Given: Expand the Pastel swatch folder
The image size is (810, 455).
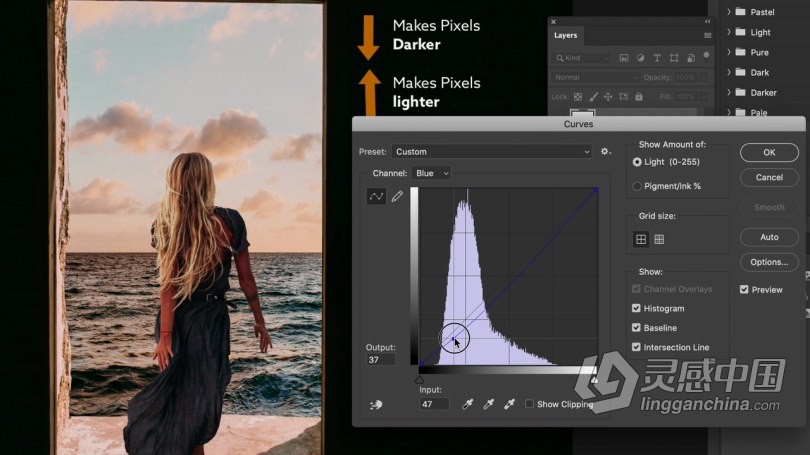Looking at the screenshot, I should [729, 13].
